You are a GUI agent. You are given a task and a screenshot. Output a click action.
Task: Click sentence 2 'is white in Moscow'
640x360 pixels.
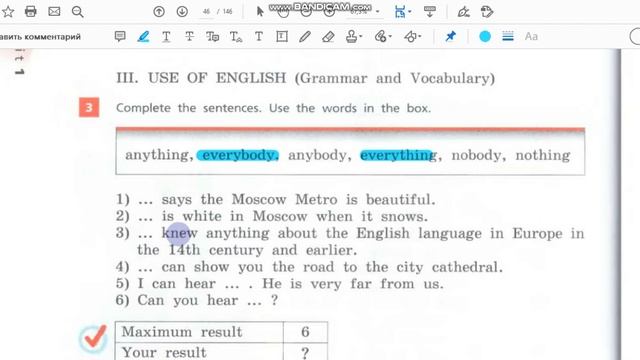[x=272, y=216]
